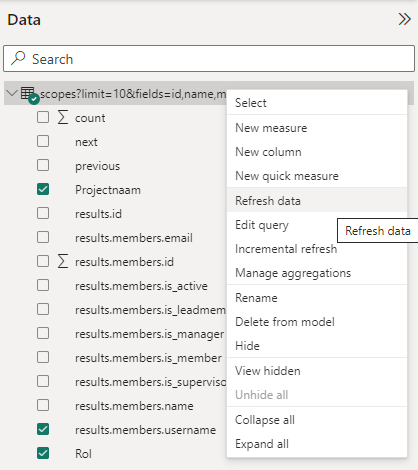This screenshot has width=418, height=470.
Task: Collapse the scopes table chevron
Action: (x=12, y=93)
